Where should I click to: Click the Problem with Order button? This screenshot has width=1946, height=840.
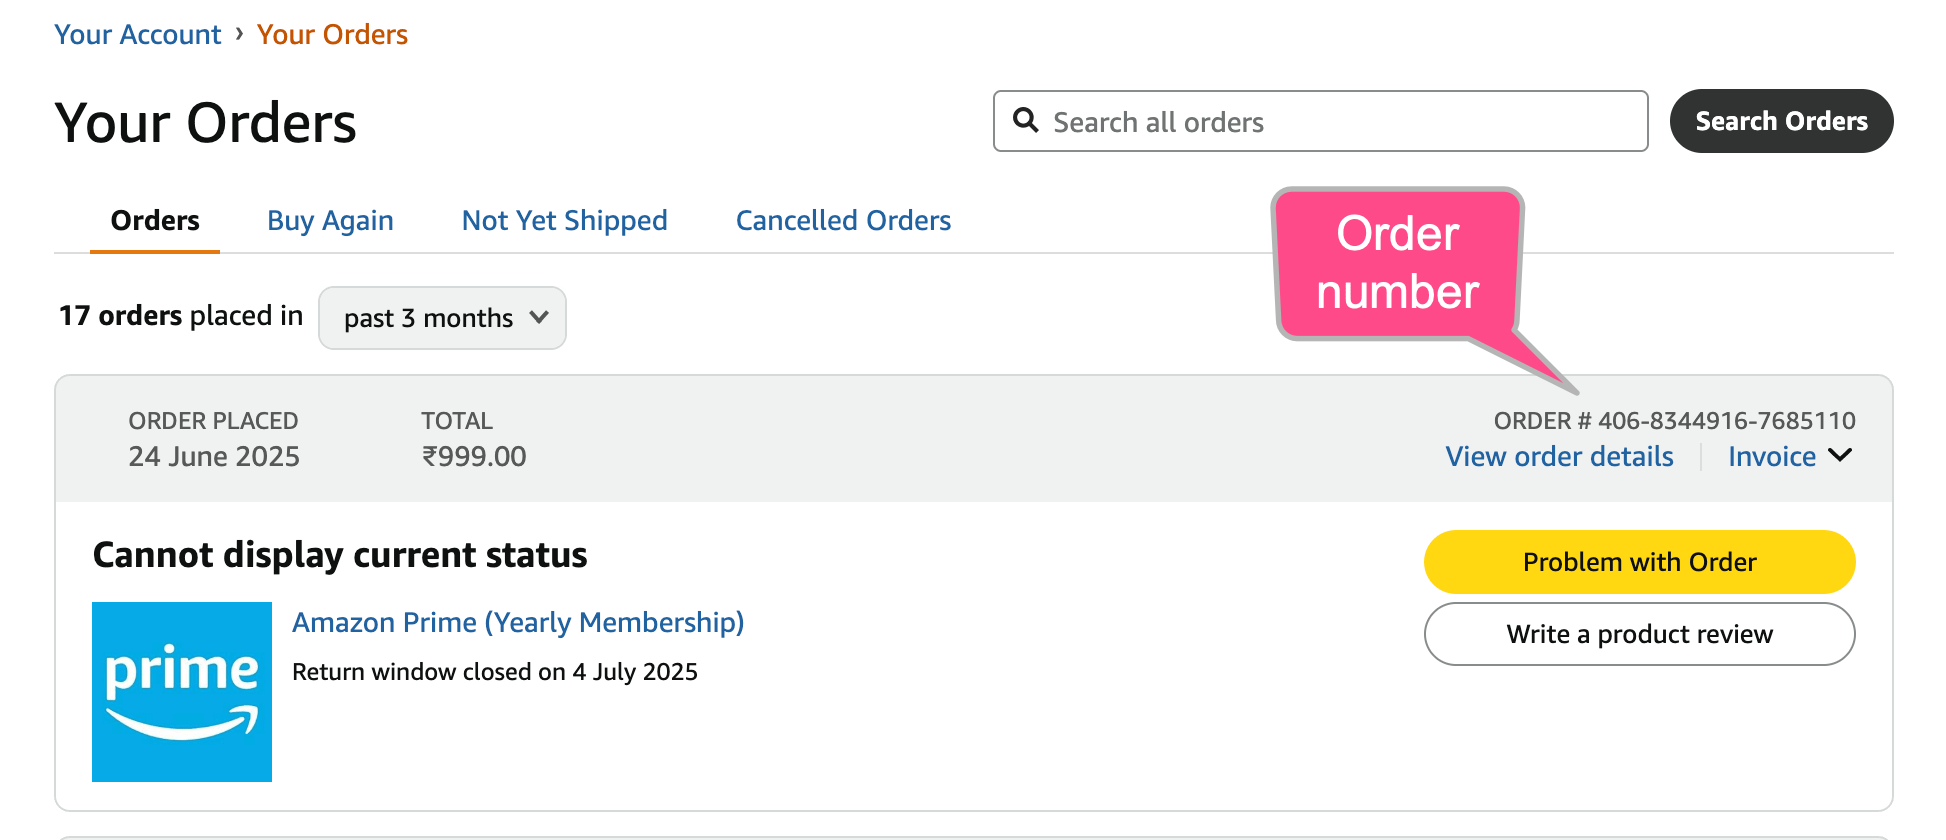[1639, 562]
